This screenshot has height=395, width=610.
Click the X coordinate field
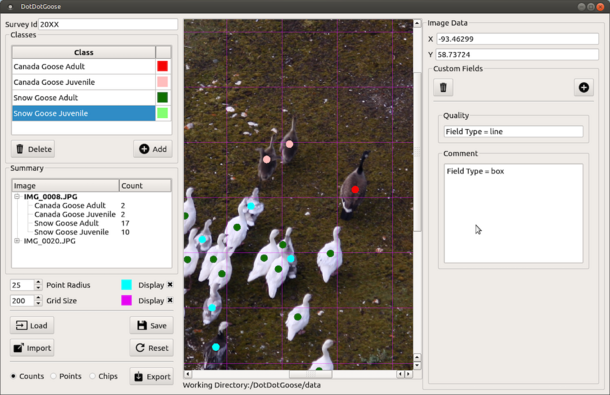pyautogui.click(x=517, y=39)
